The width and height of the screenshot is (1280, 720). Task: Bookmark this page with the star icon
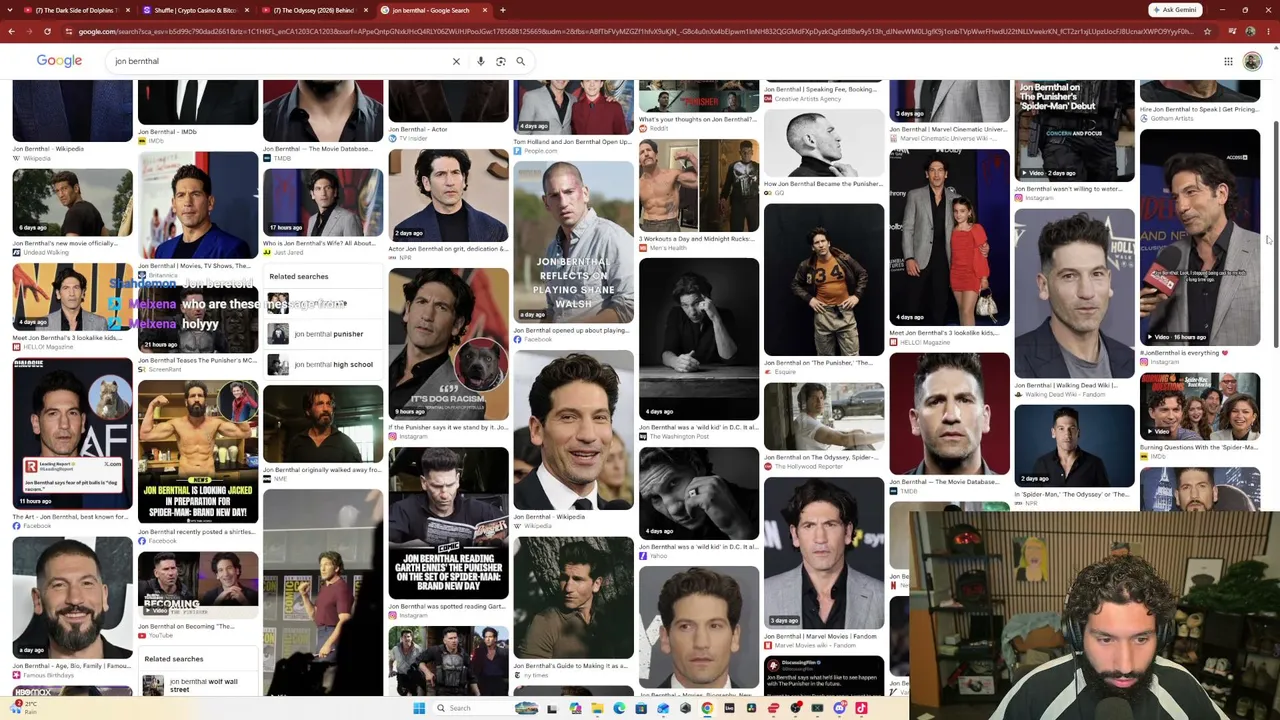1207,31
